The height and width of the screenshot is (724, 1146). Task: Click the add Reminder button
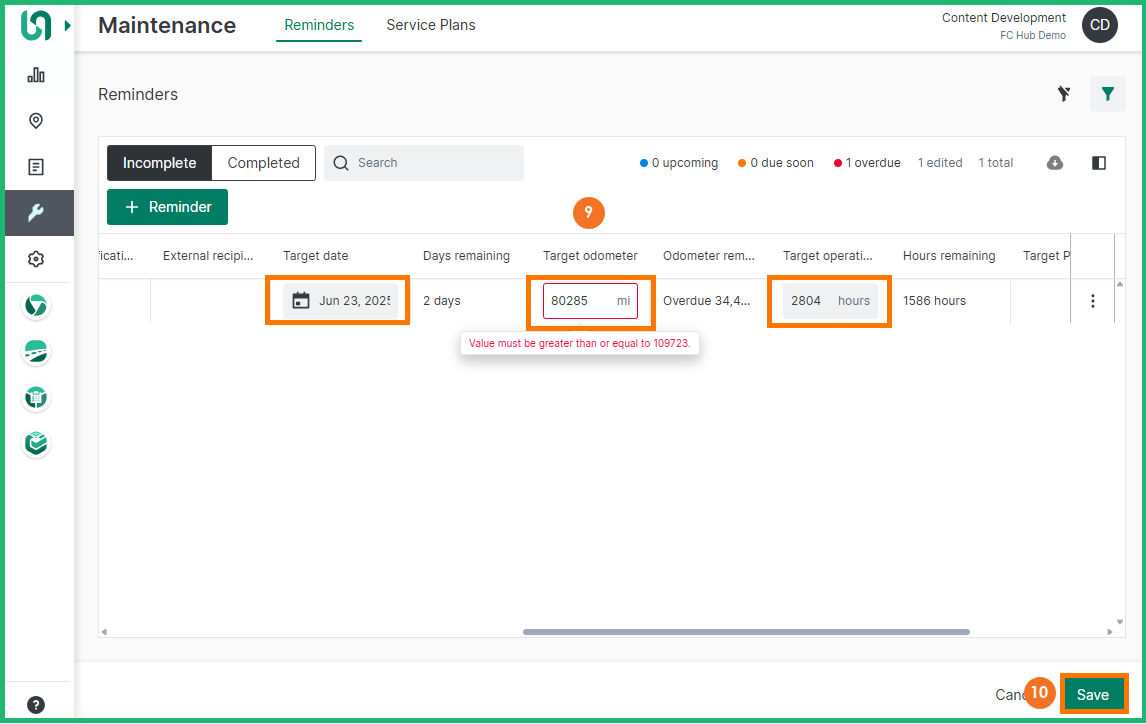click(167, 207)
